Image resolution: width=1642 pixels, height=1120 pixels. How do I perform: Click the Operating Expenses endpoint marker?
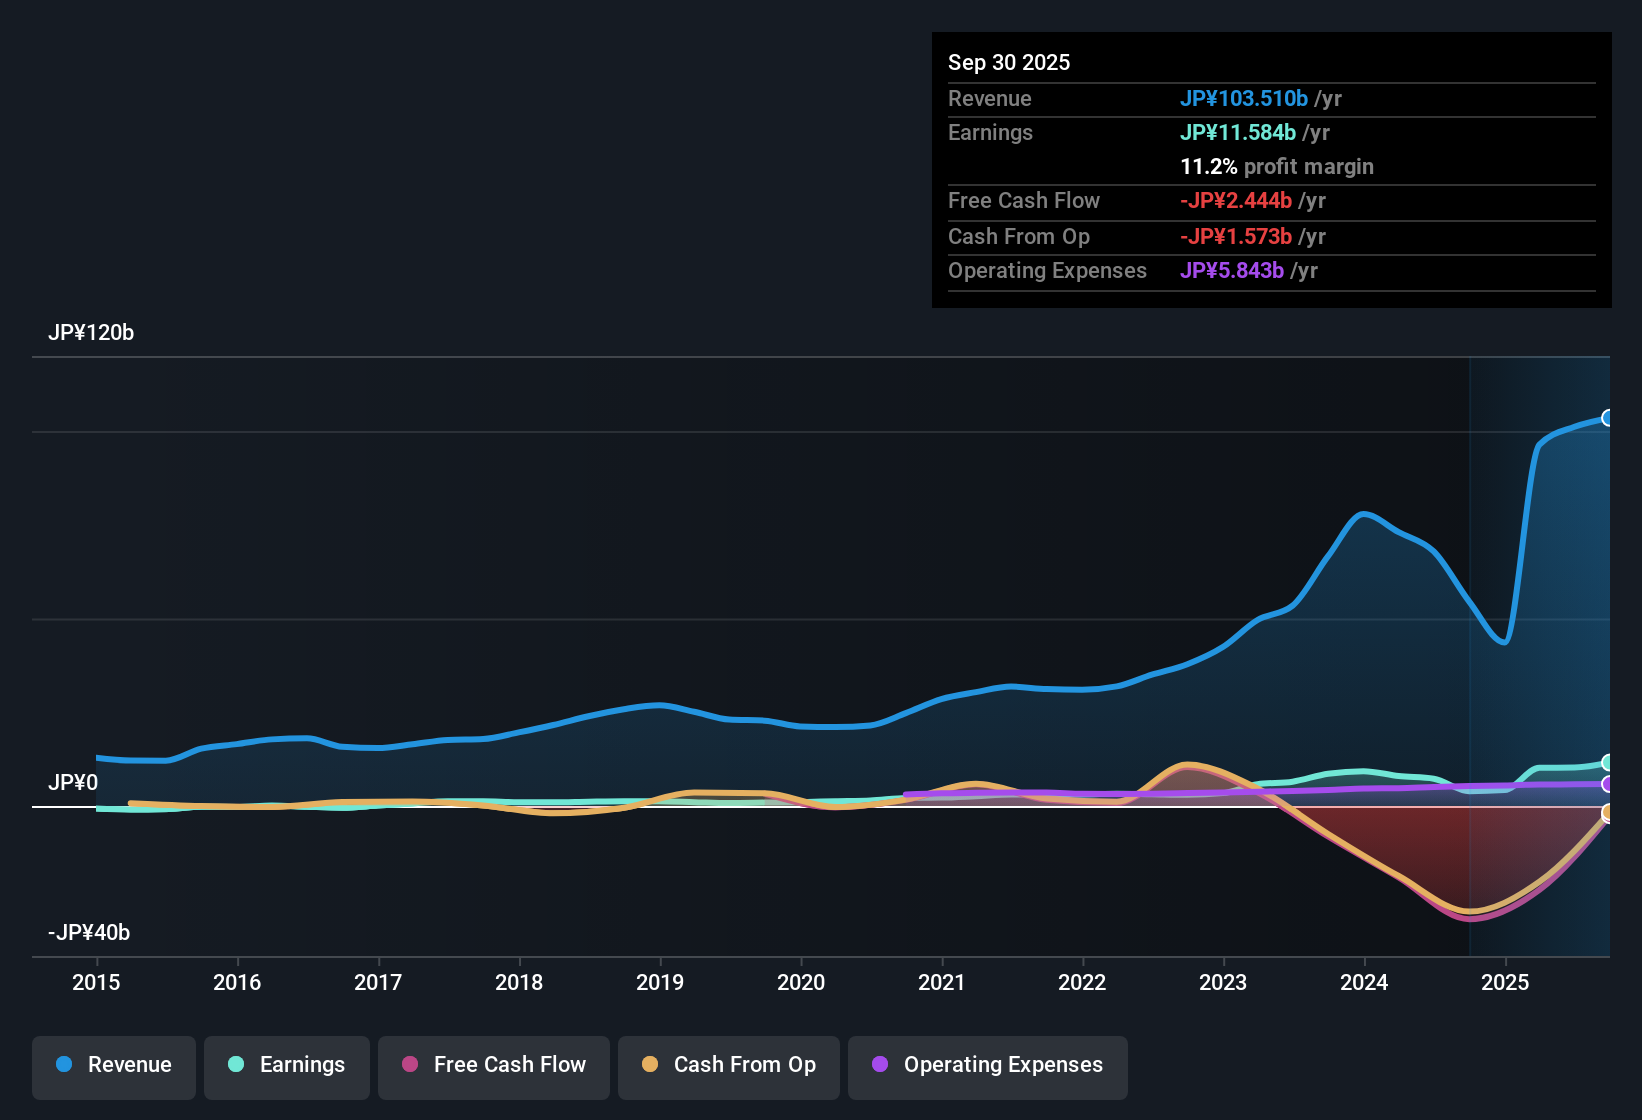(x=1608, y=786)
